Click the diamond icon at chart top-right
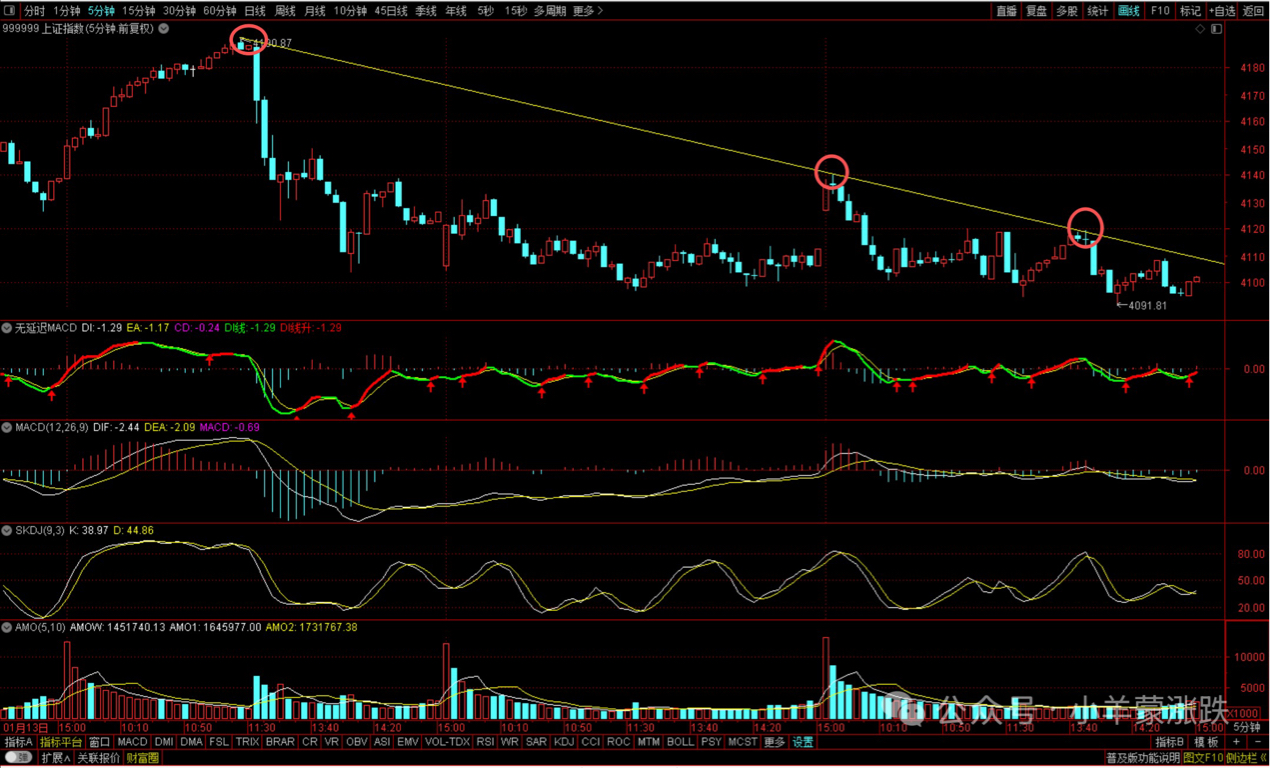The image size is (1270, 768). point(1201,29)
